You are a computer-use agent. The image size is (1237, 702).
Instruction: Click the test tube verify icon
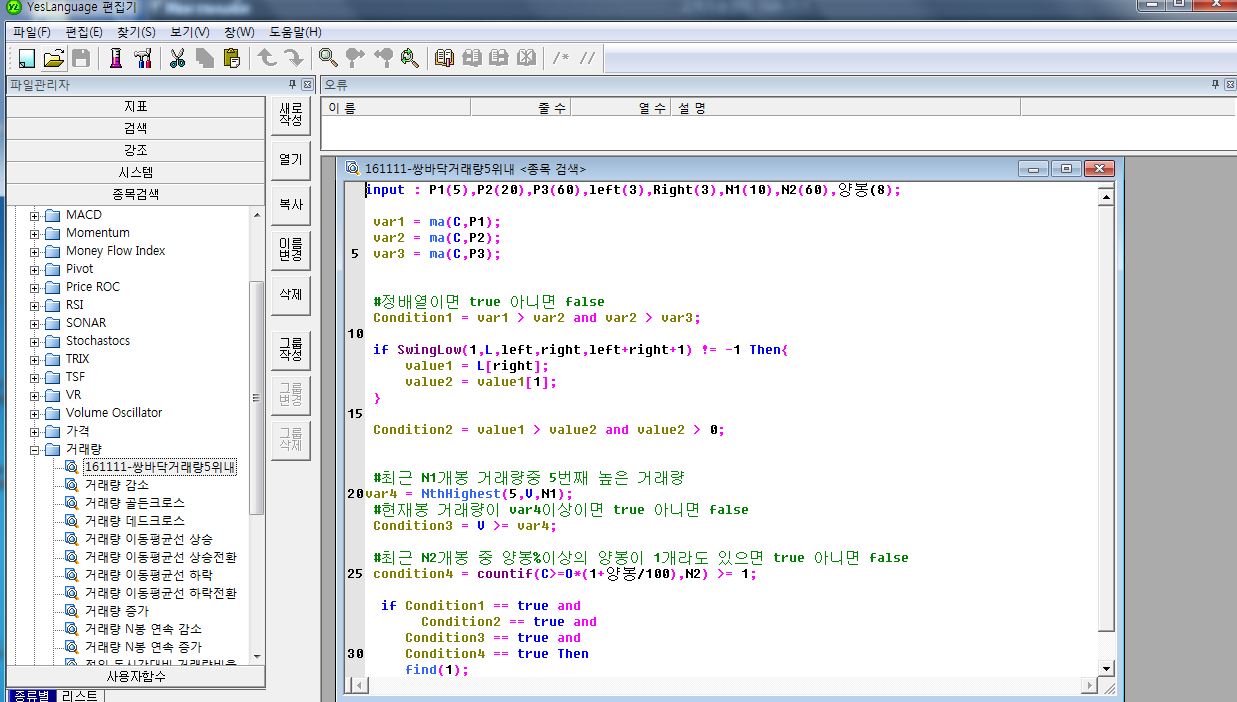coord(116,58)
